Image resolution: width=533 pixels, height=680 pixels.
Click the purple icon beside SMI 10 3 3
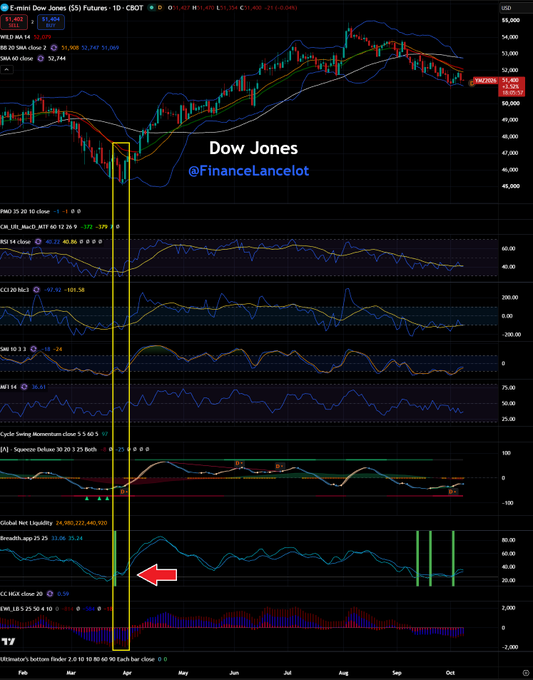(34, 349)
